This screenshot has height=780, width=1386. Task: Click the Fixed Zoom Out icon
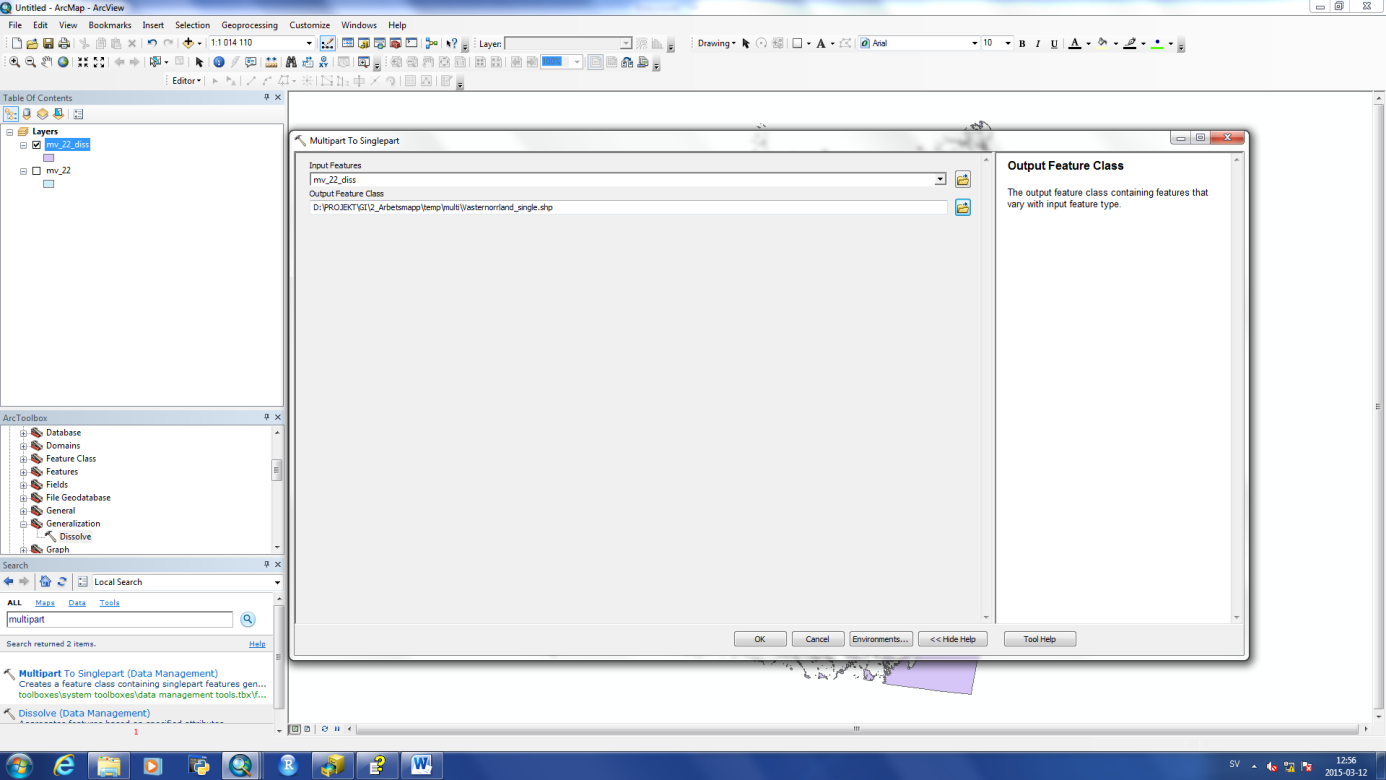tap(99, 62)
